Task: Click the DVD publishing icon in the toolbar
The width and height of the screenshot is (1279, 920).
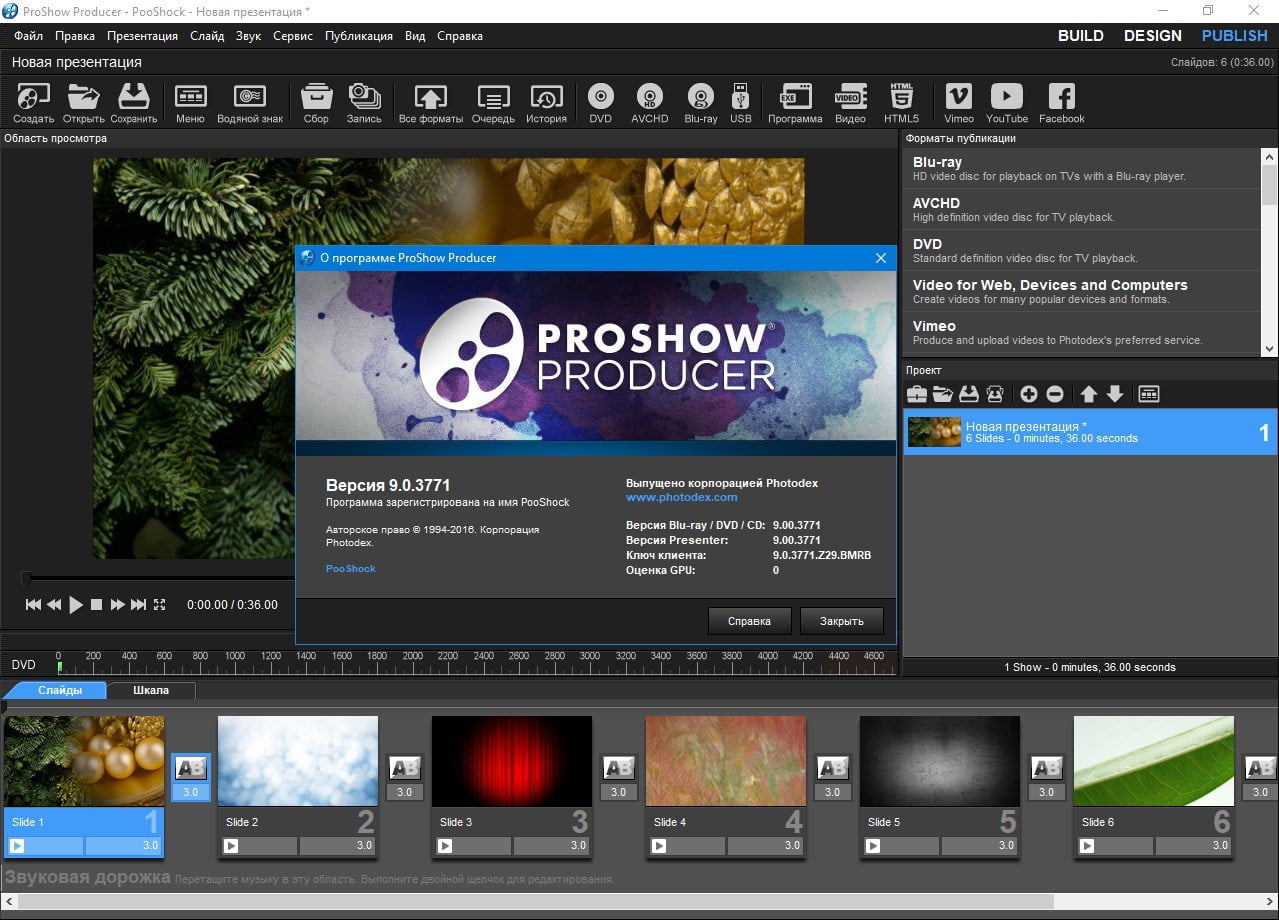Action: (599, 98)
